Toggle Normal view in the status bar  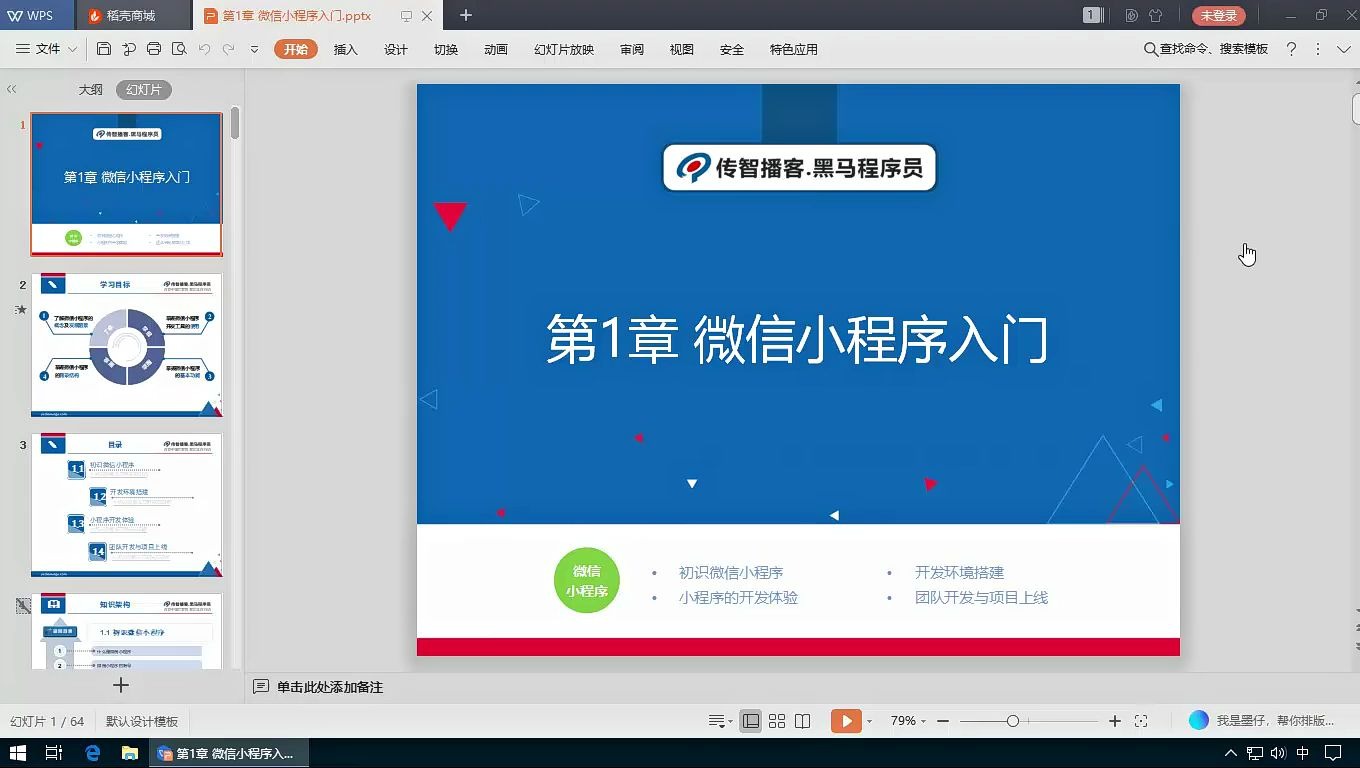[750, 720]
